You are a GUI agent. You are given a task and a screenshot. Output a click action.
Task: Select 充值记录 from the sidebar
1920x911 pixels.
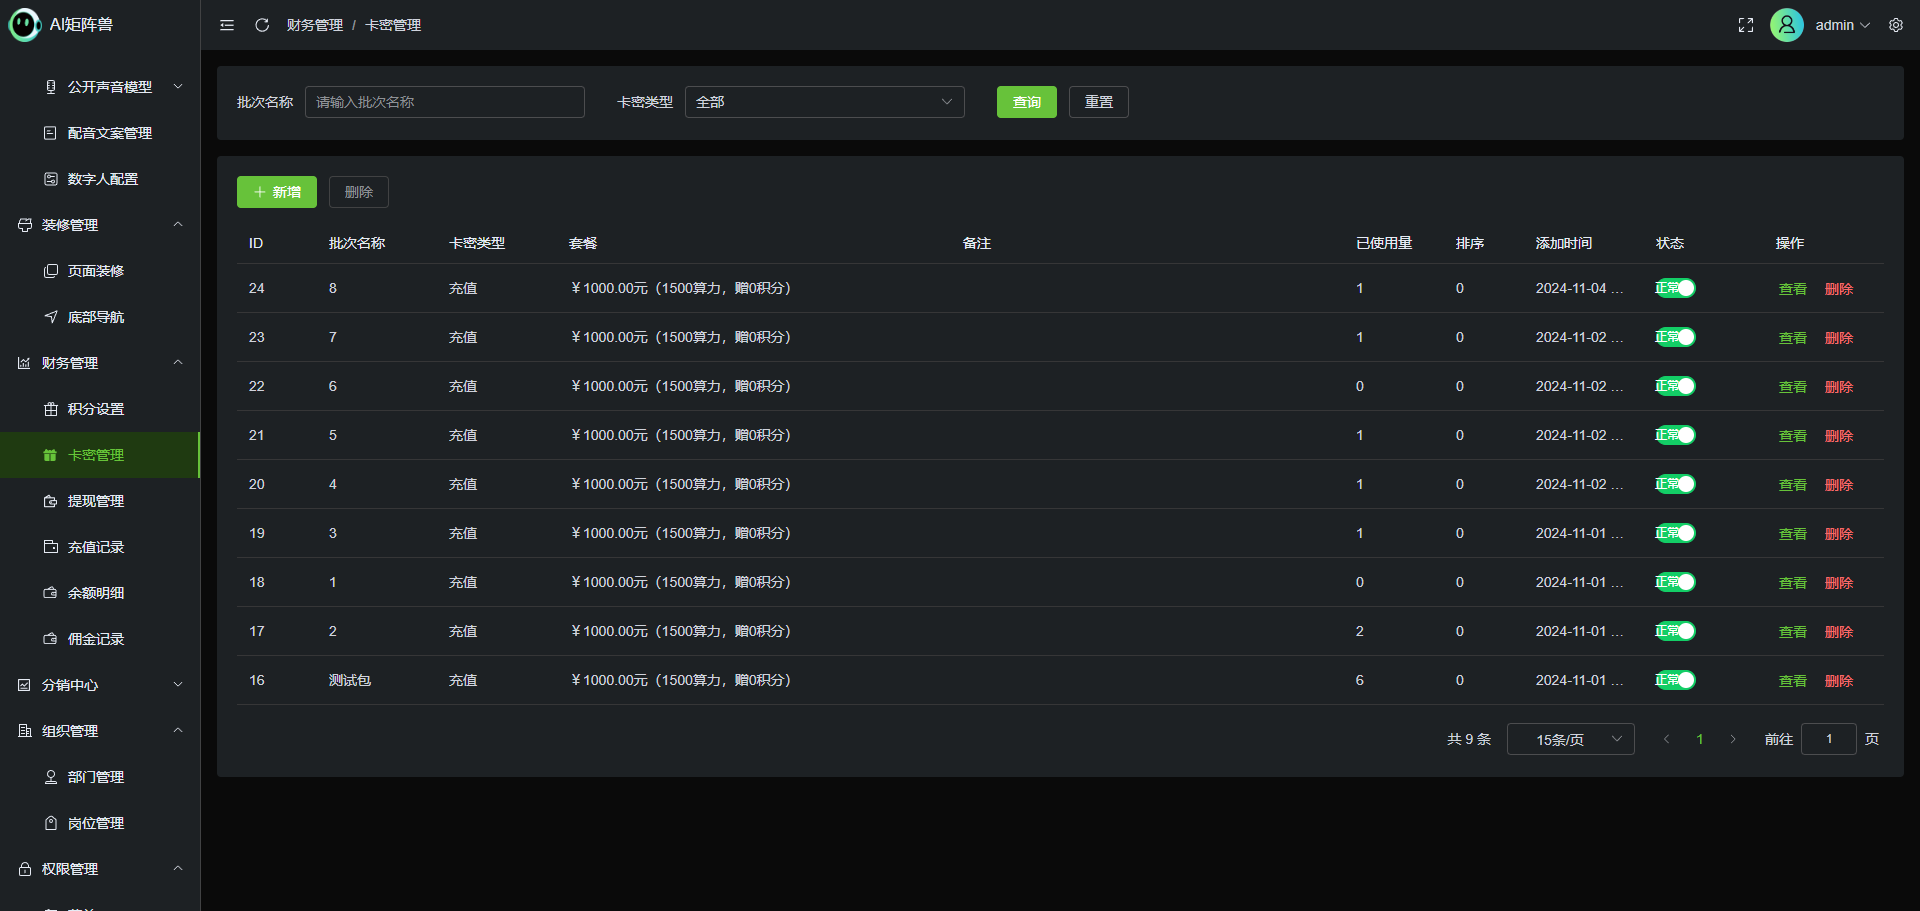(96, 547)
